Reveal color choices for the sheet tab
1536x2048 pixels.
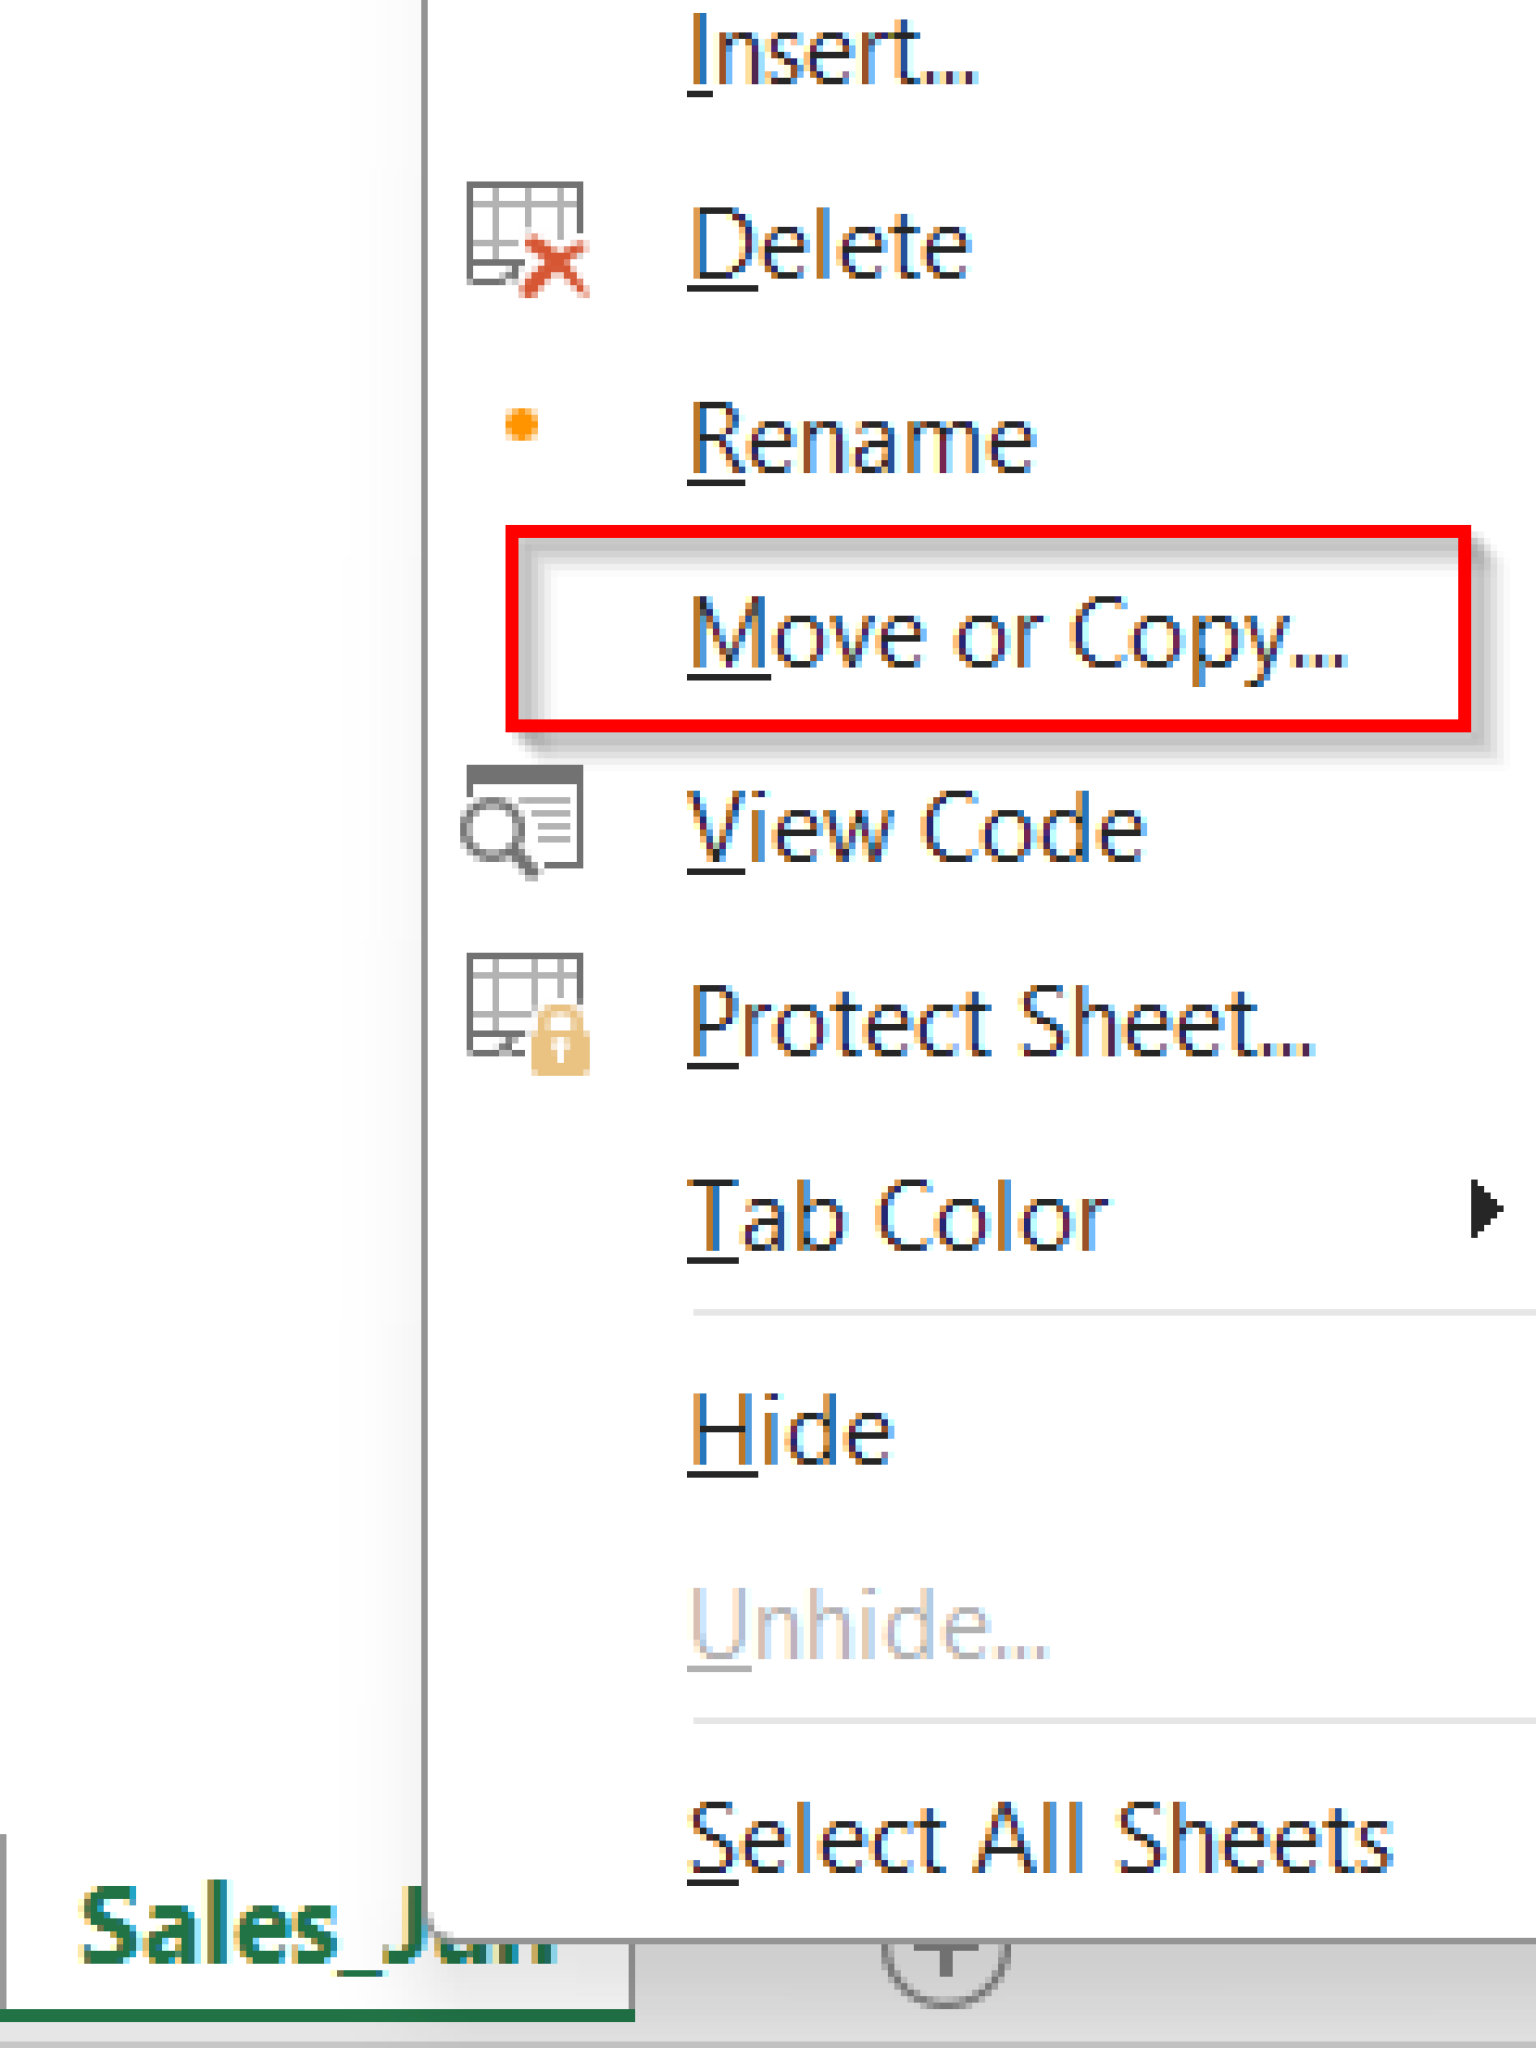[898, 1207]
